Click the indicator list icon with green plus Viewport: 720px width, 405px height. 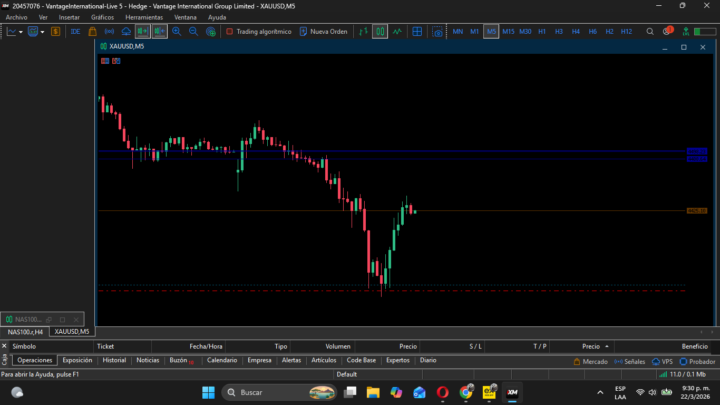(211, 32)
